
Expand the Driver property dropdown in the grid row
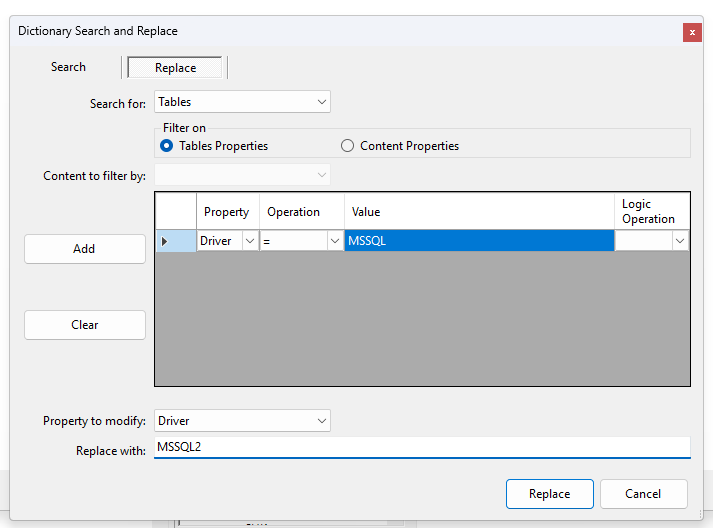coord(250,241)
